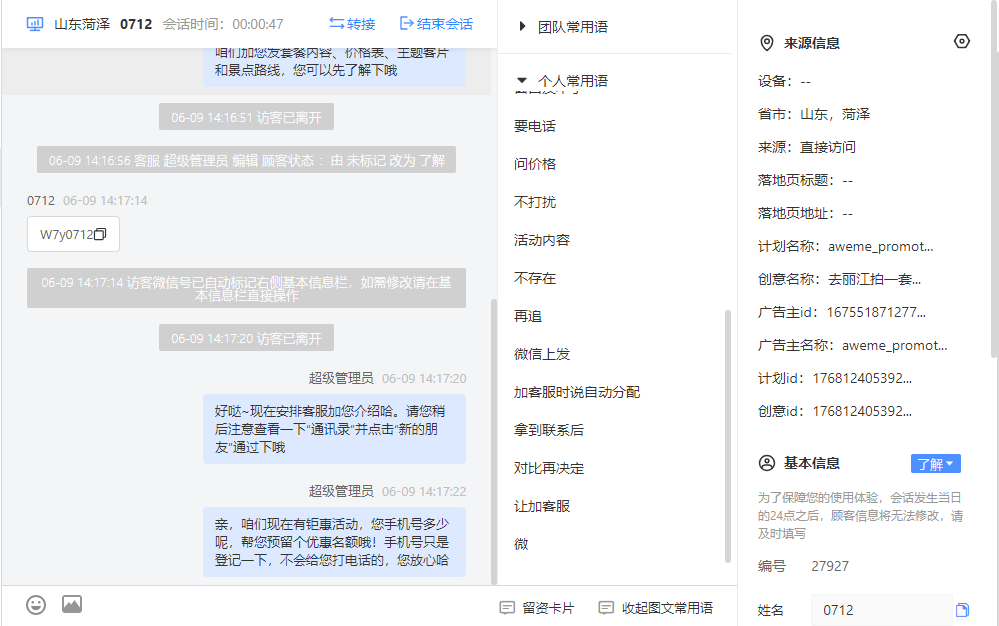Select the quick phrase 加客服时说自动分配
This screenshot has height=626, width=999.
tap(577, 392)
